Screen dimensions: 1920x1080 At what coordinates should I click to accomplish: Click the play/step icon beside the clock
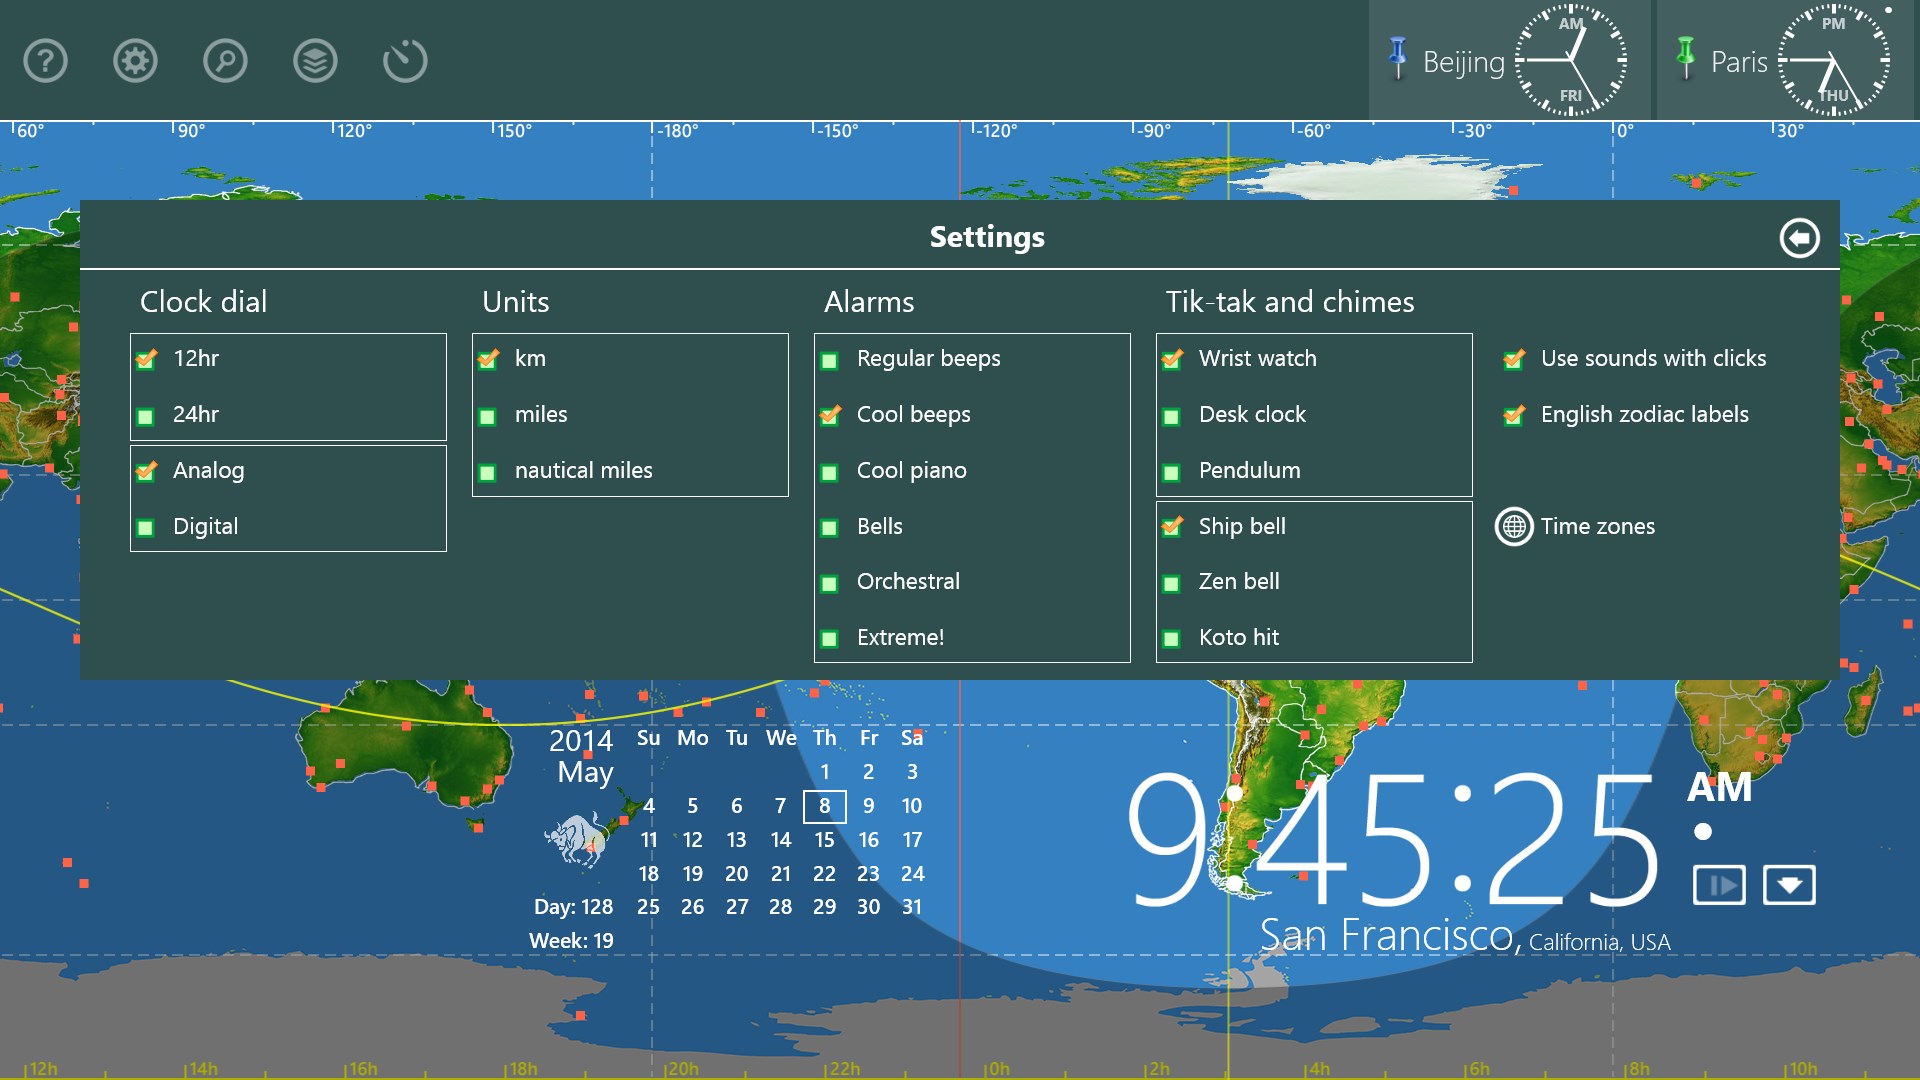click(x=1718, y=885)
